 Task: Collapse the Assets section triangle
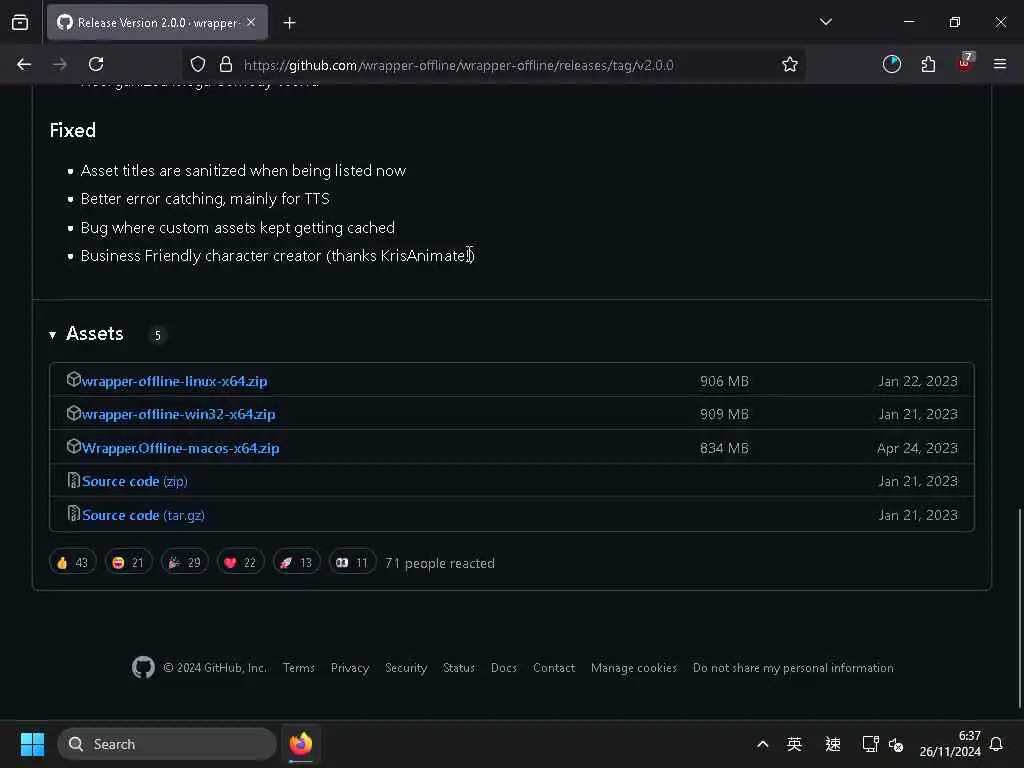[52, 335]
